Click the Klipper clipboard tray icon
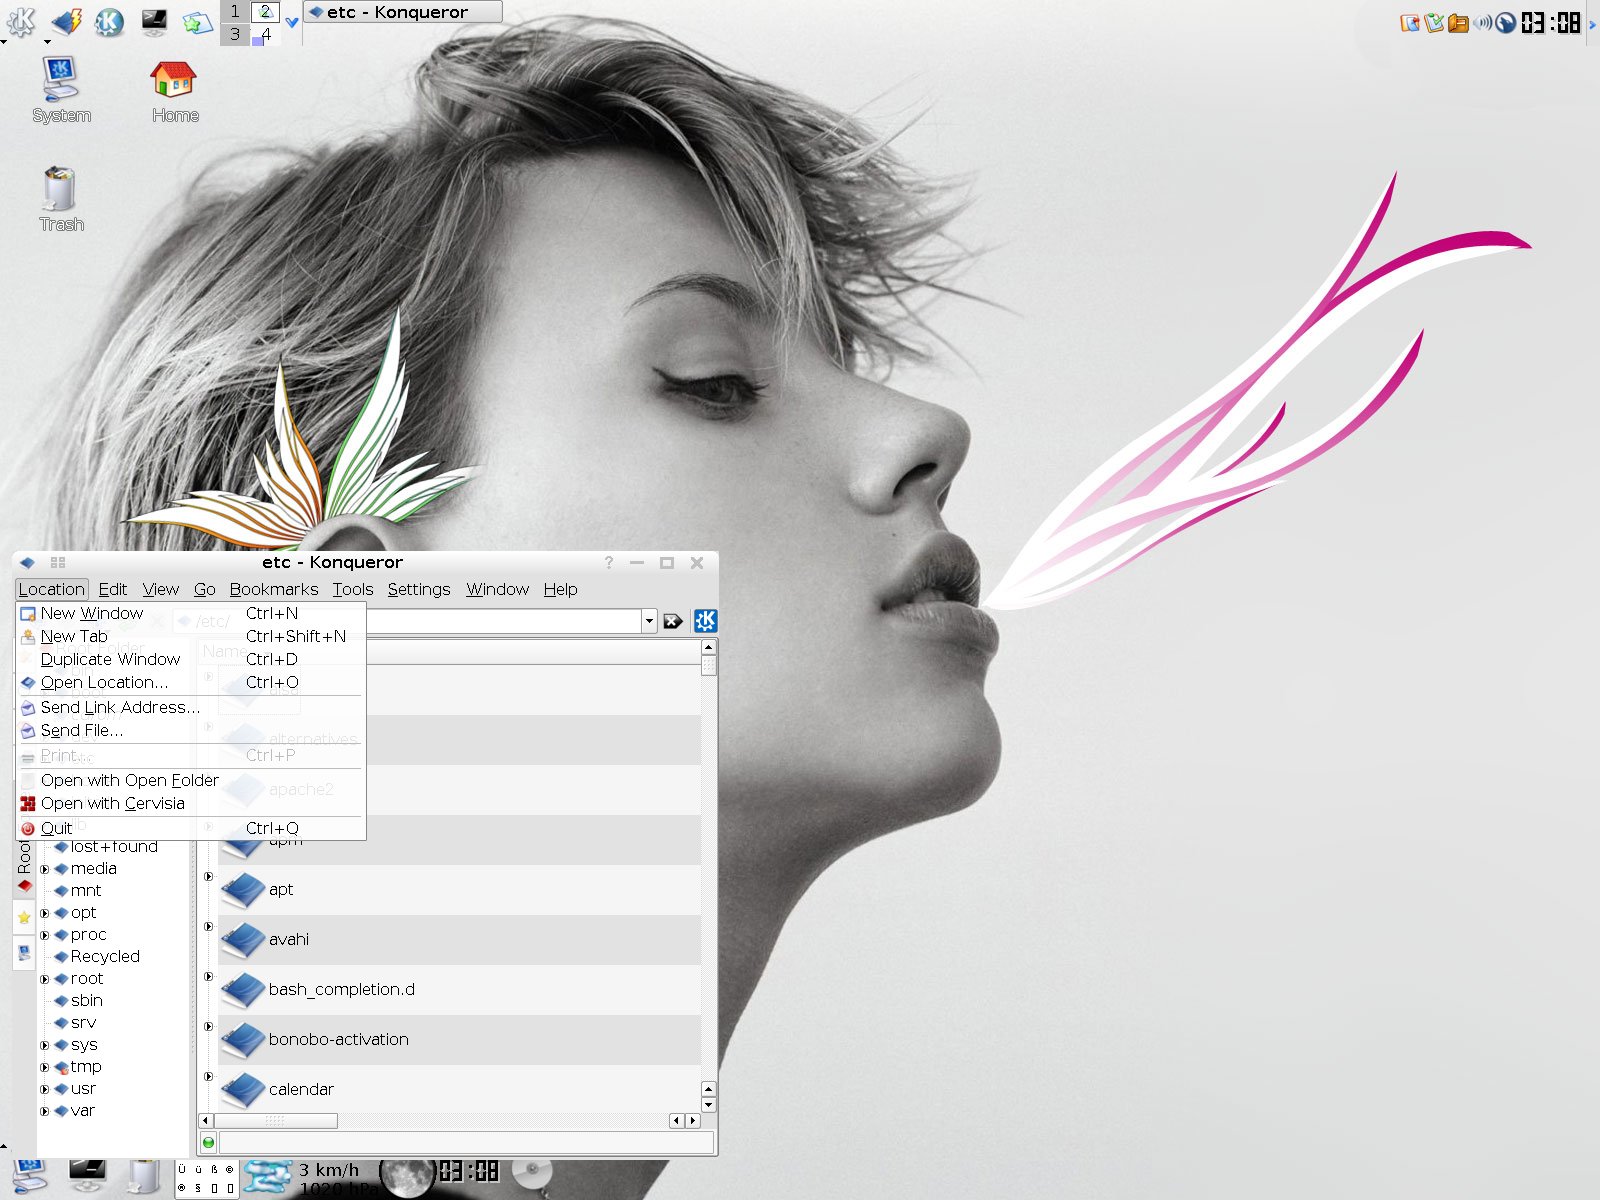 coord(1410,22)
